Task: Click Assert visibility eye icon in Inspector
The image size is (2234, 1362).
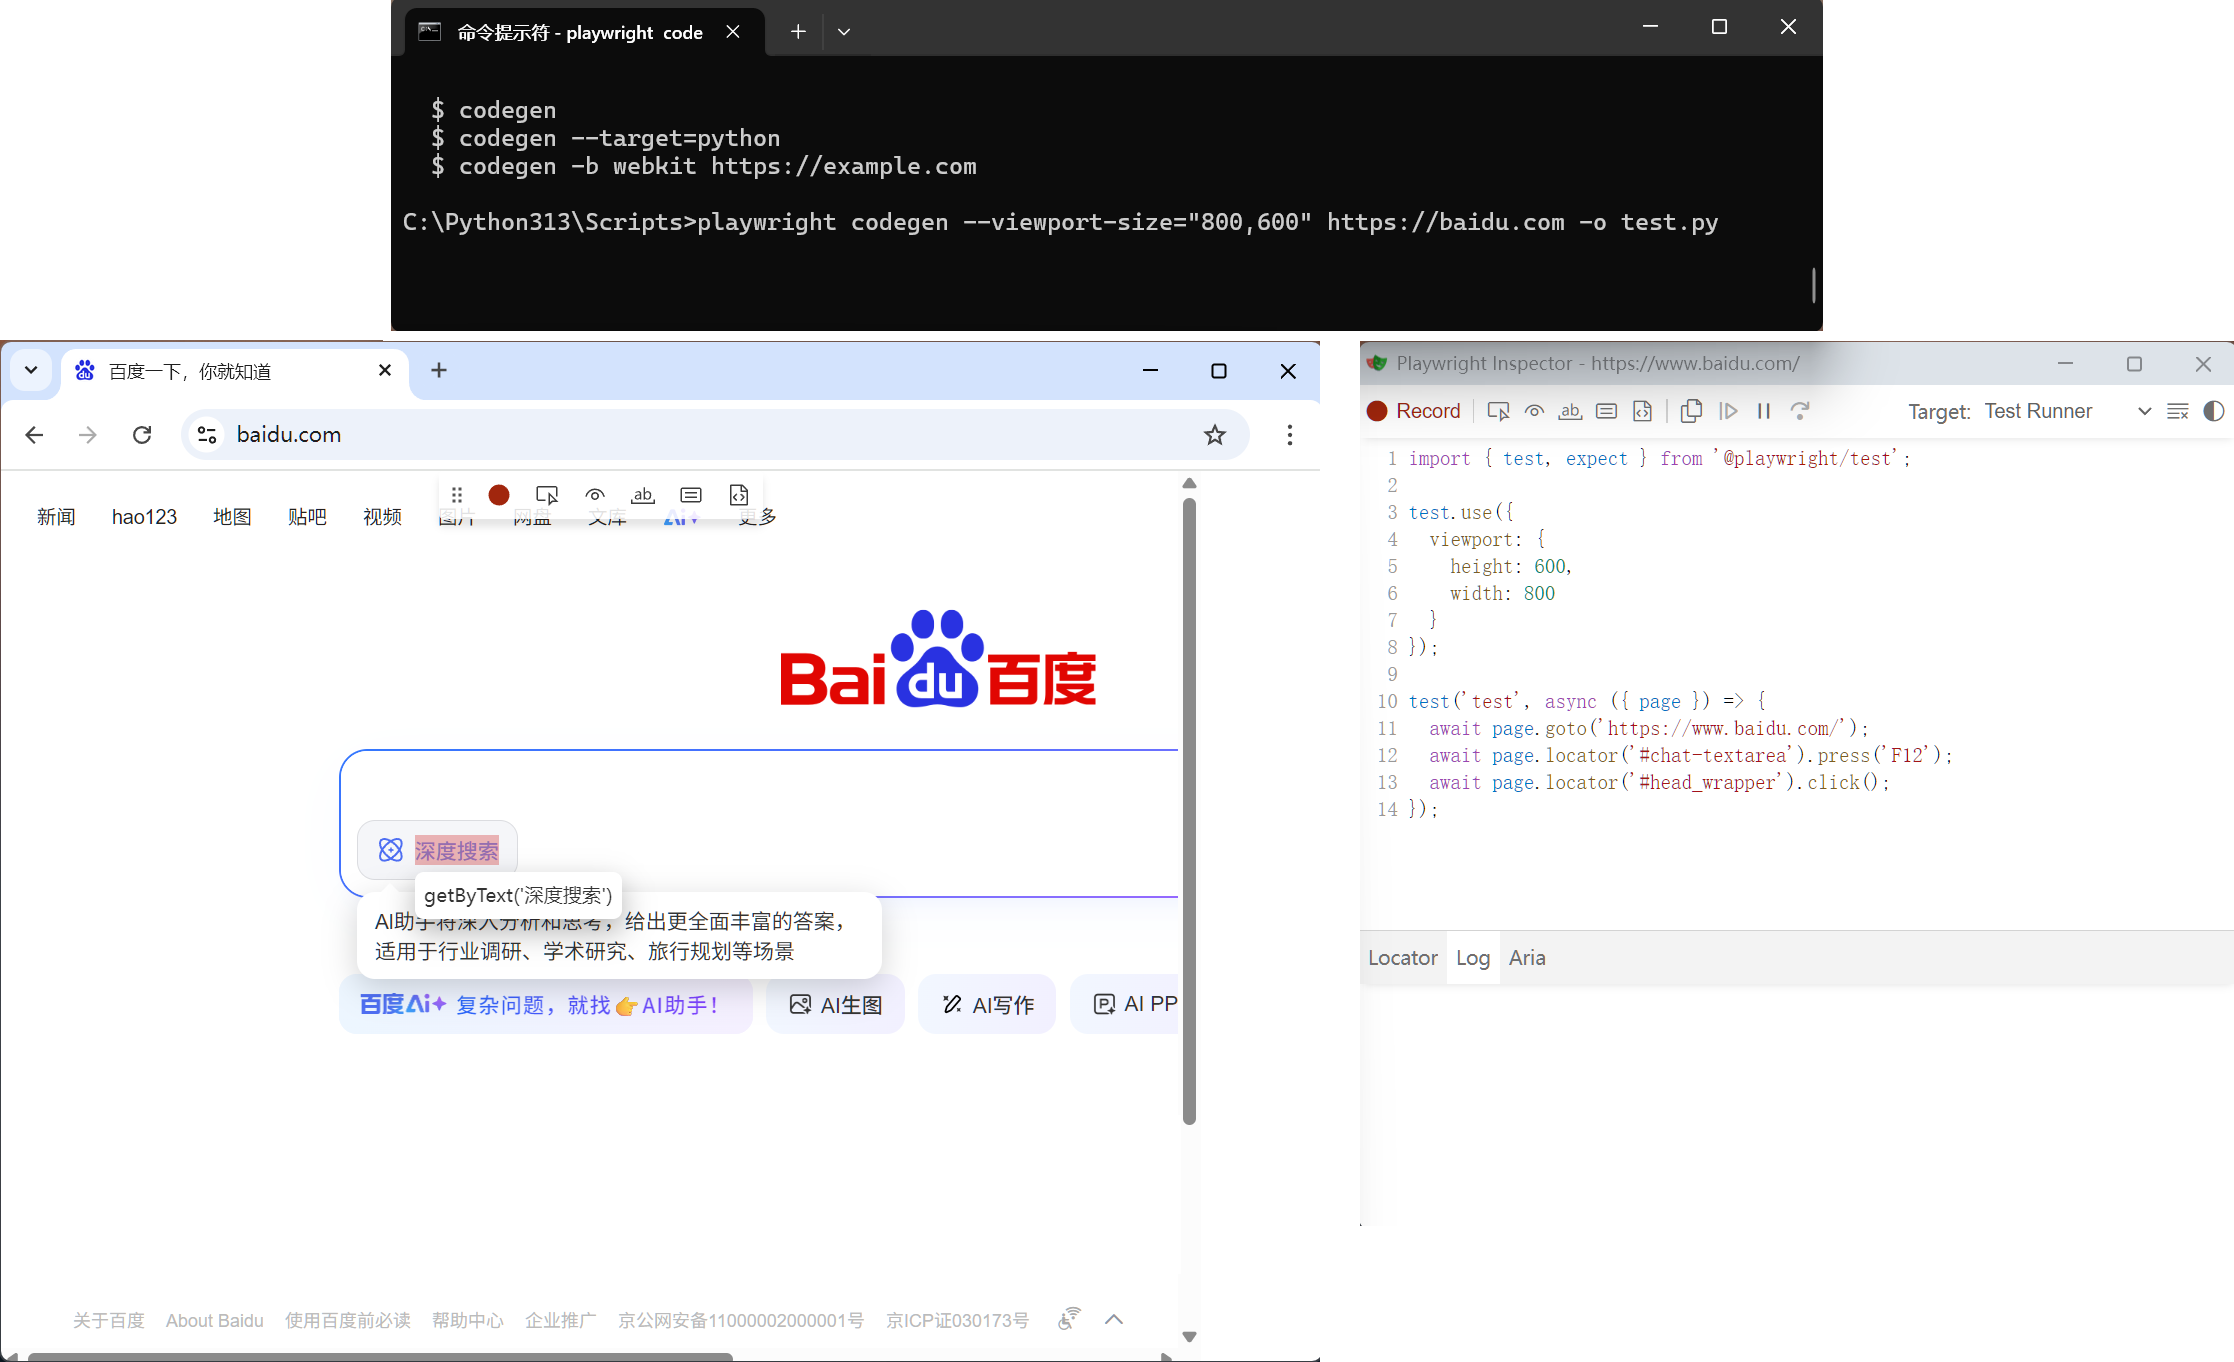Action: tap(1534, 411)
